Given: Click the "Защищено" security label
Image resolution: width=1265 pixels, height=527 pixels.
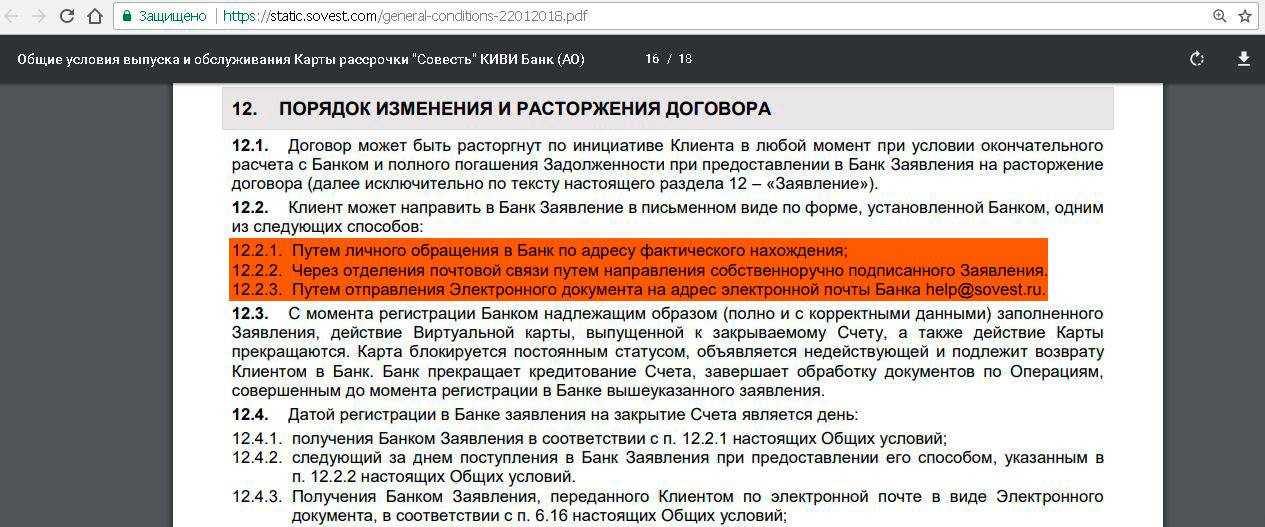Looking at the screenshot, I should click(x=172, y=16).
